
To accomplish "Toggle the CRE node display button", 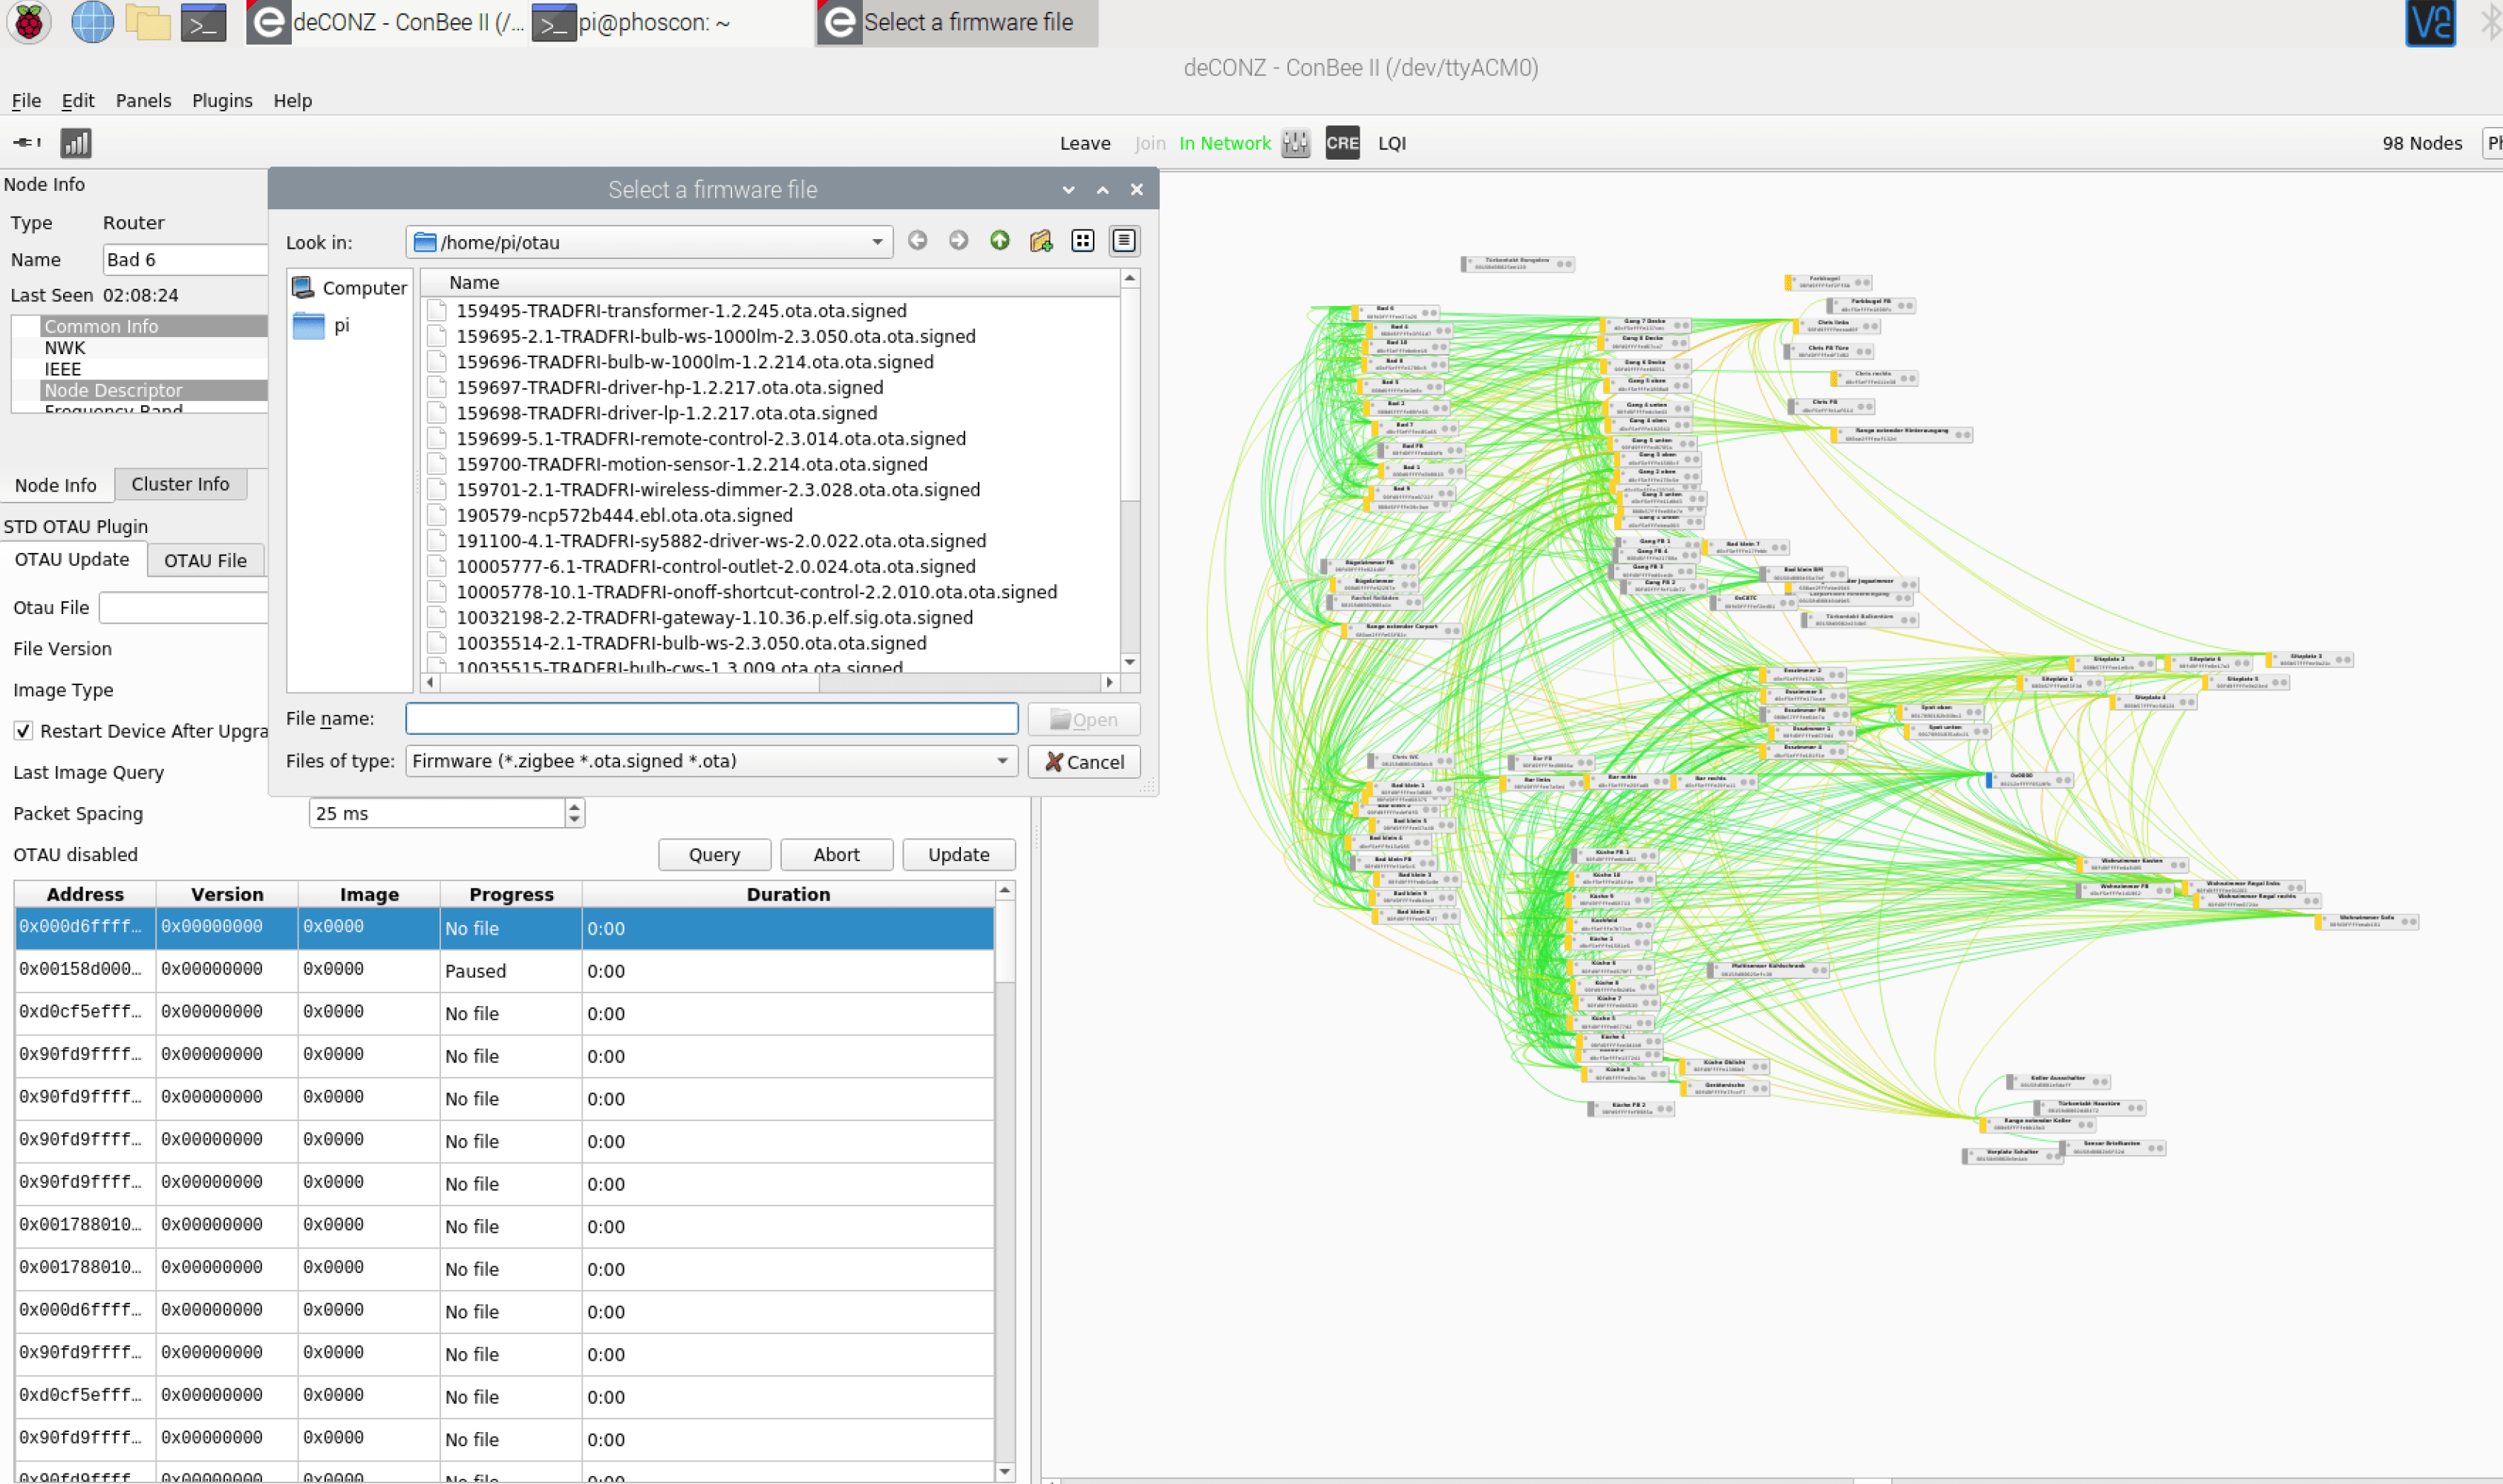I will [1342, 143].
